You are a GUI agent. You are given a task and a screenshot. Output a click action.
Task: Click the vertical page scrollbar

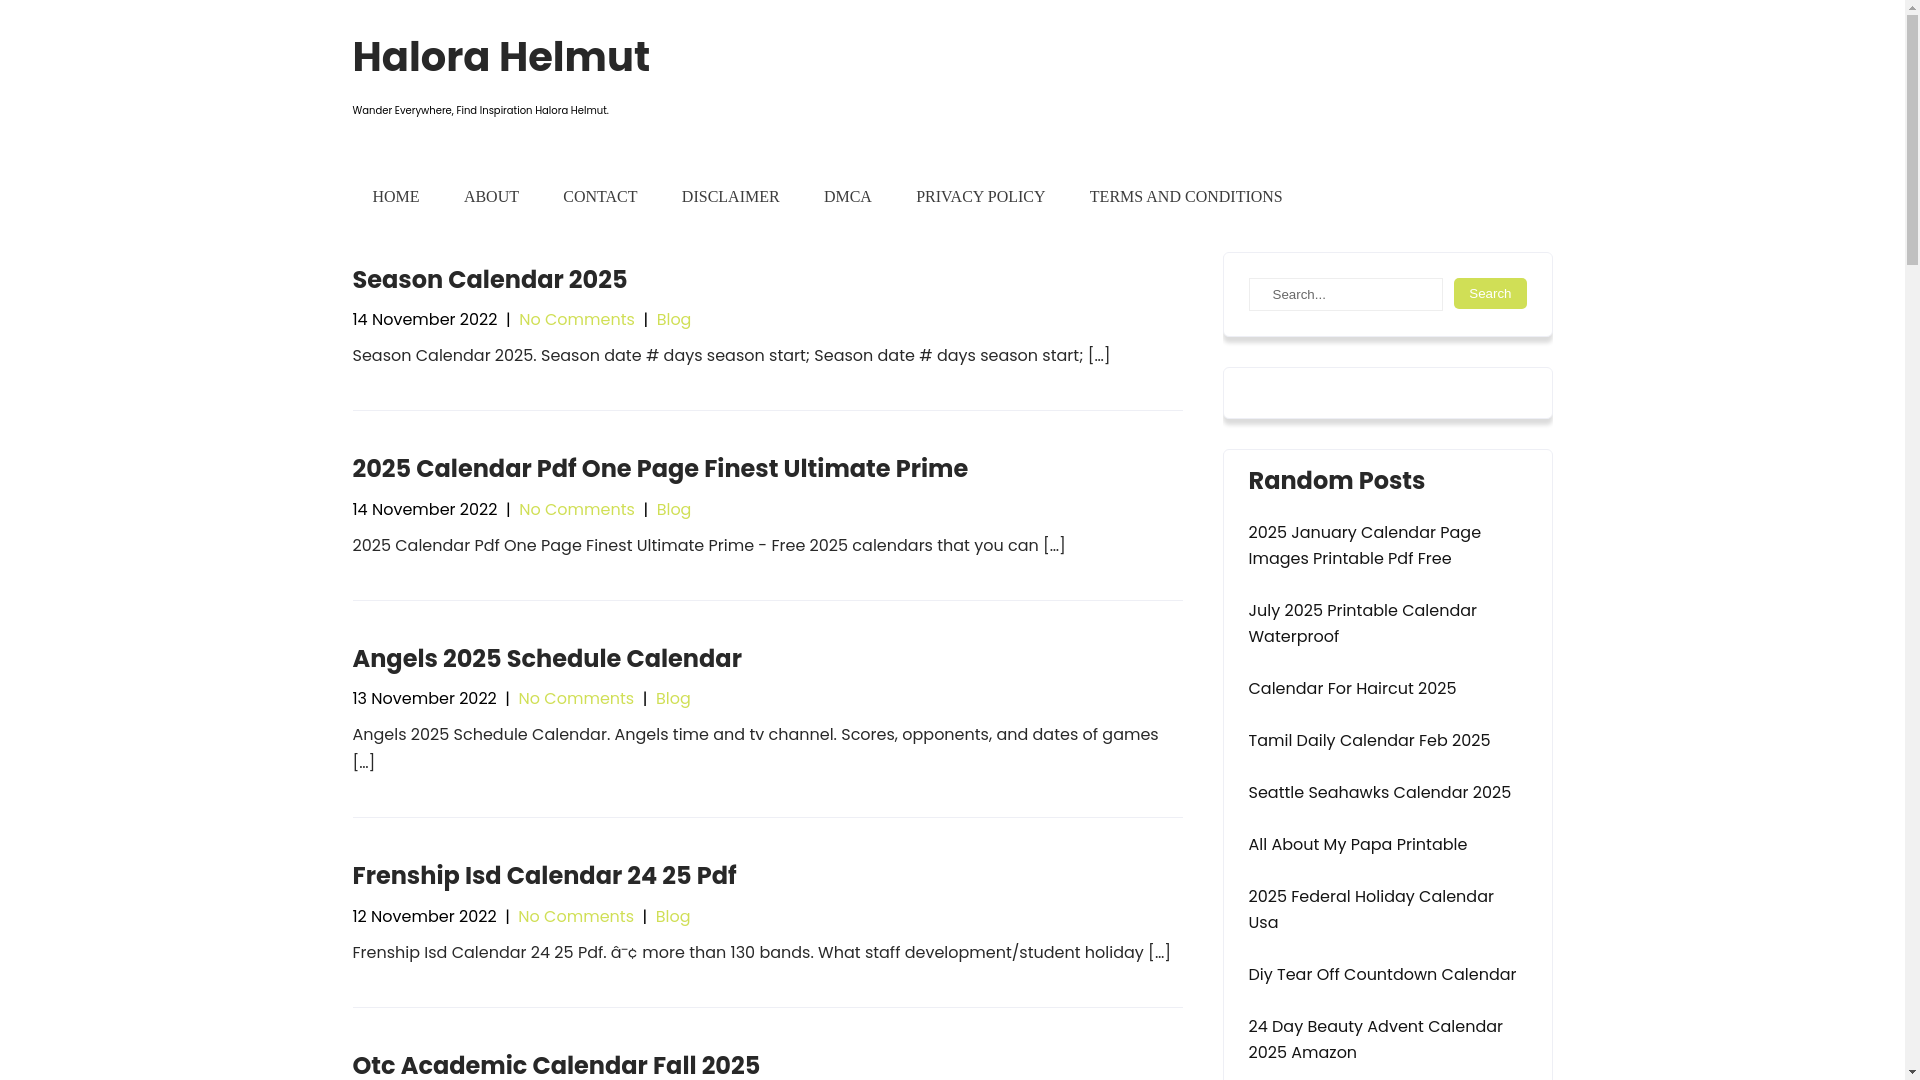[x=1912, y=540]
